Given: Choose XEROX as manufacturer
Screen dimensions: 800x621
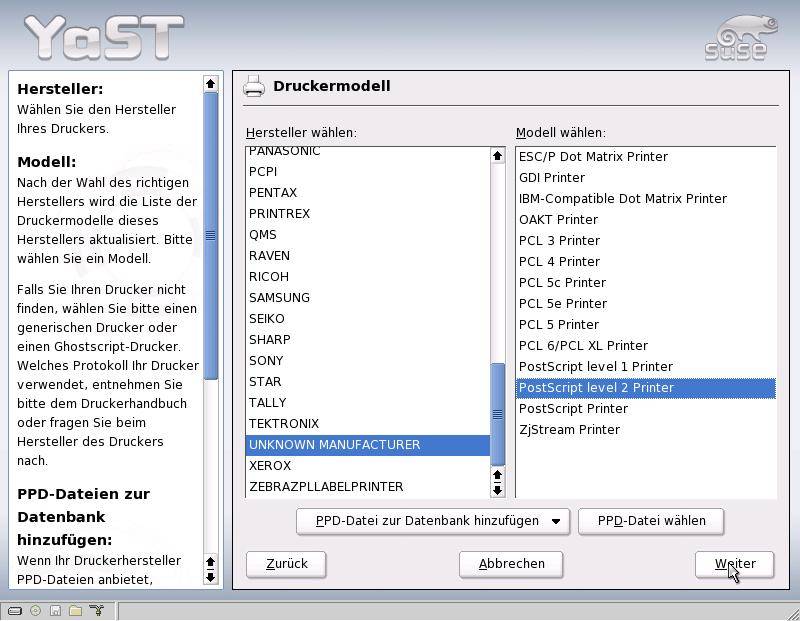Looking at the screenshot, I should coord(367,466).
